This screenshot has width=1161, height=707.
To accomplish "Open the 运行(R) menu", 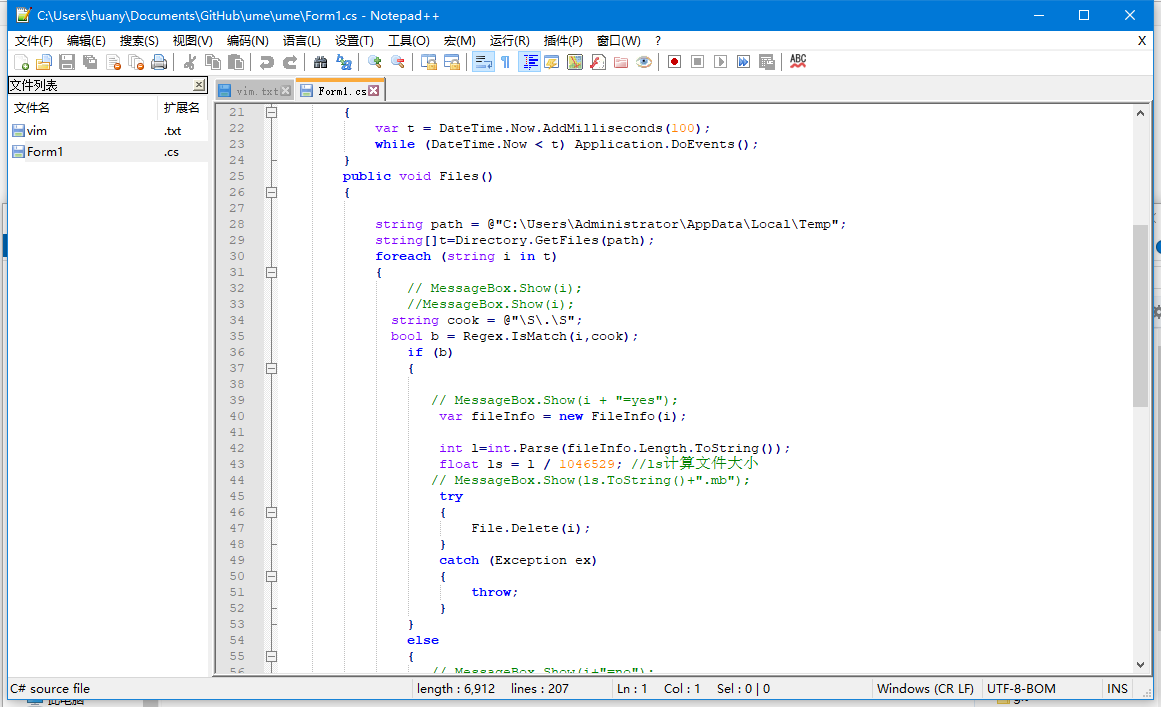I will click(x=509, y=41).
